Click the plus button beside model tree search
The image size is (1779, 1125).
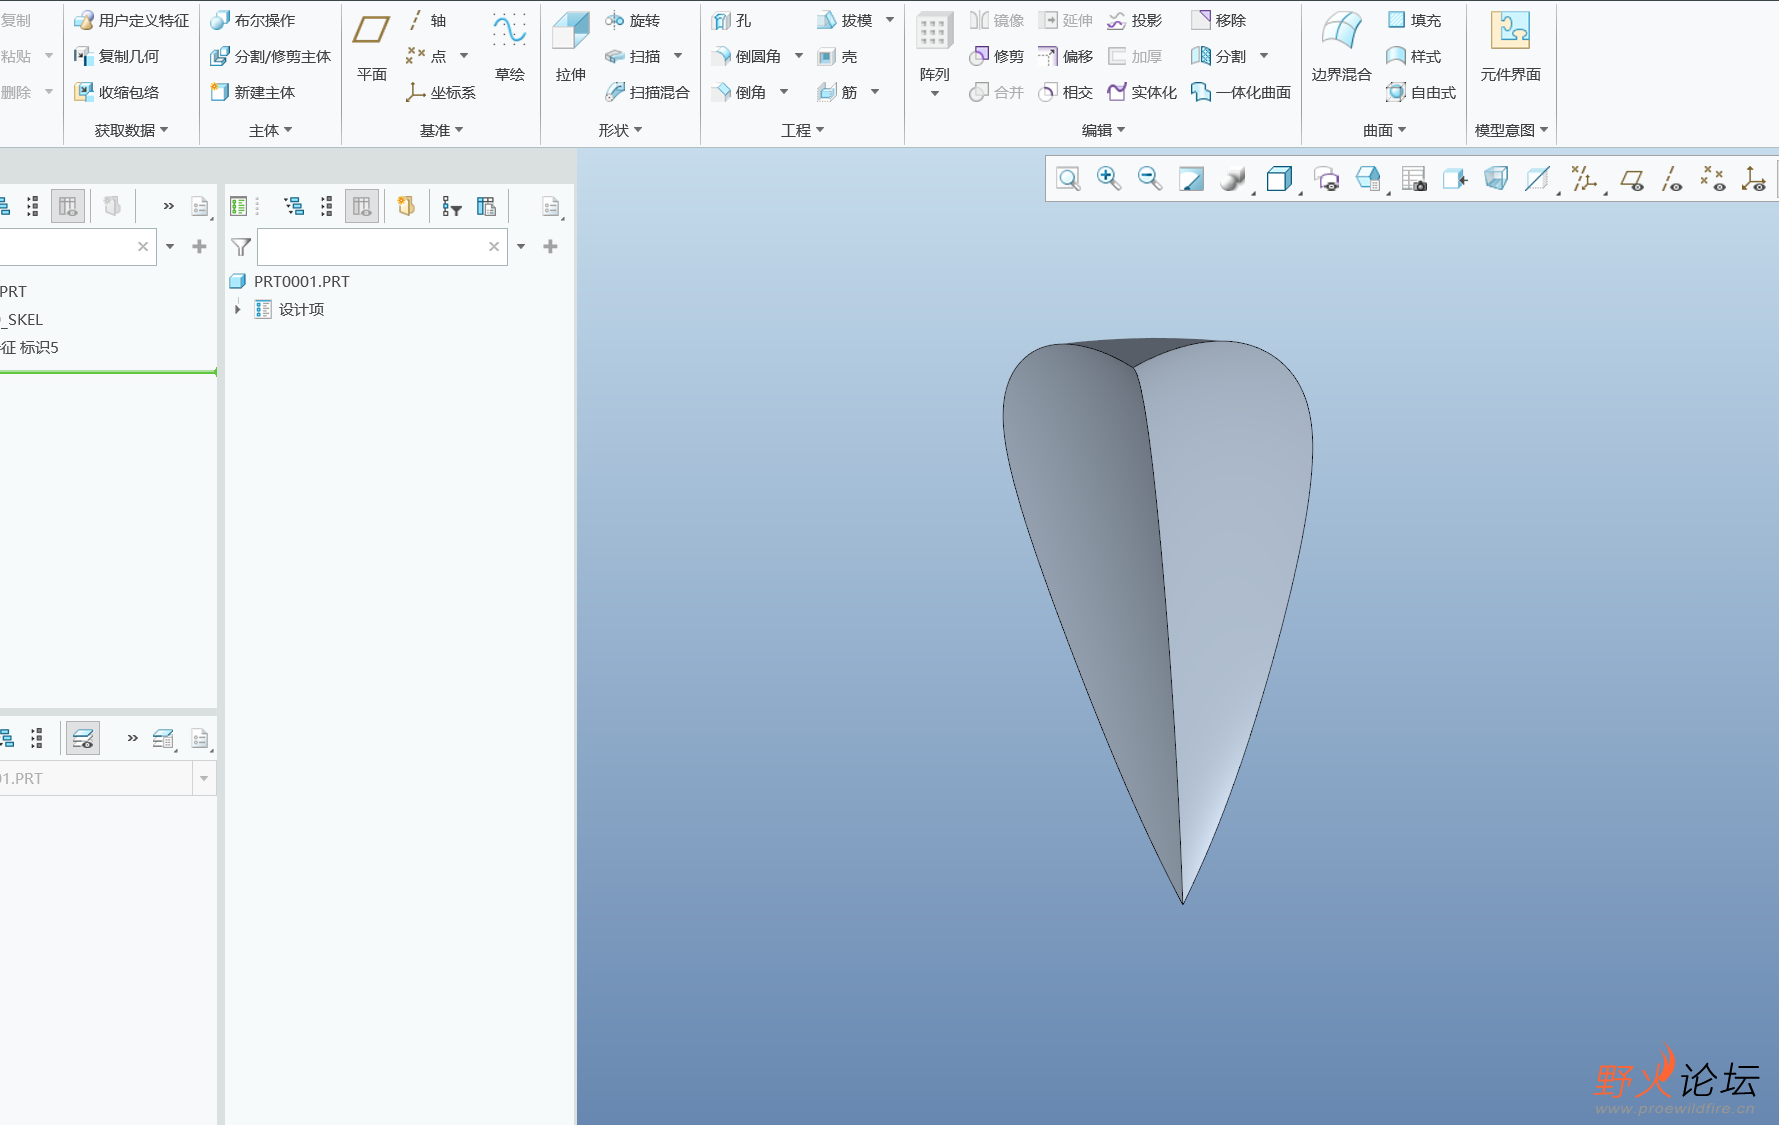click(x=550, y=246)
